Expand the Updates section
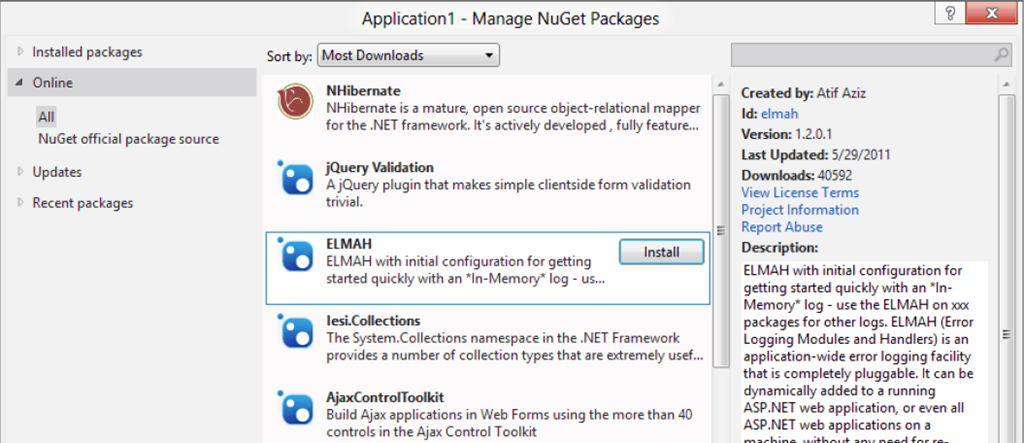Screen dimensions: 1024x443 tap(19, 172)
